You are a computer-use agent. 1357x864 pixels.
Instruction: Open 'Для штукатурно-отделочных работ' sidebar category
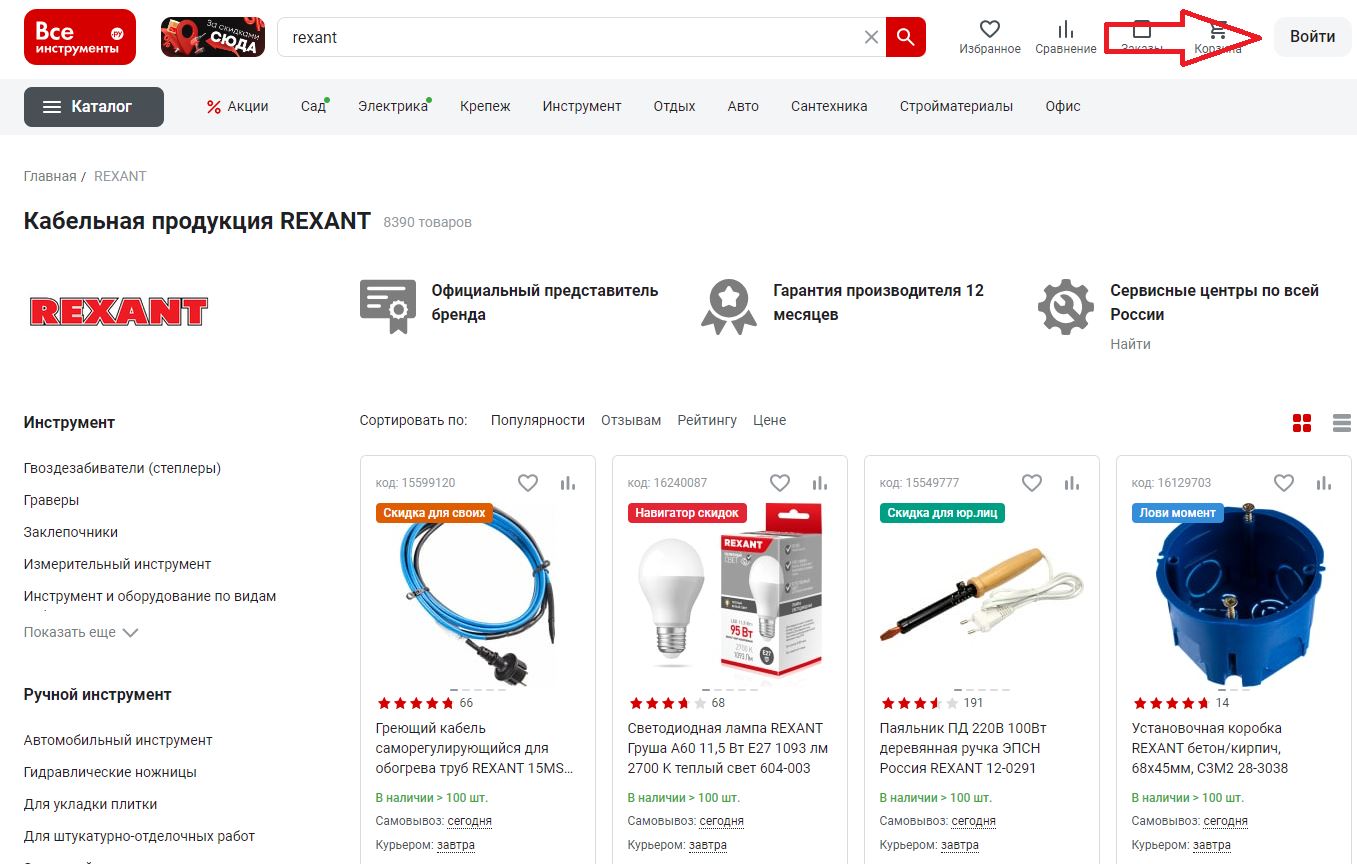pos(140,836)
